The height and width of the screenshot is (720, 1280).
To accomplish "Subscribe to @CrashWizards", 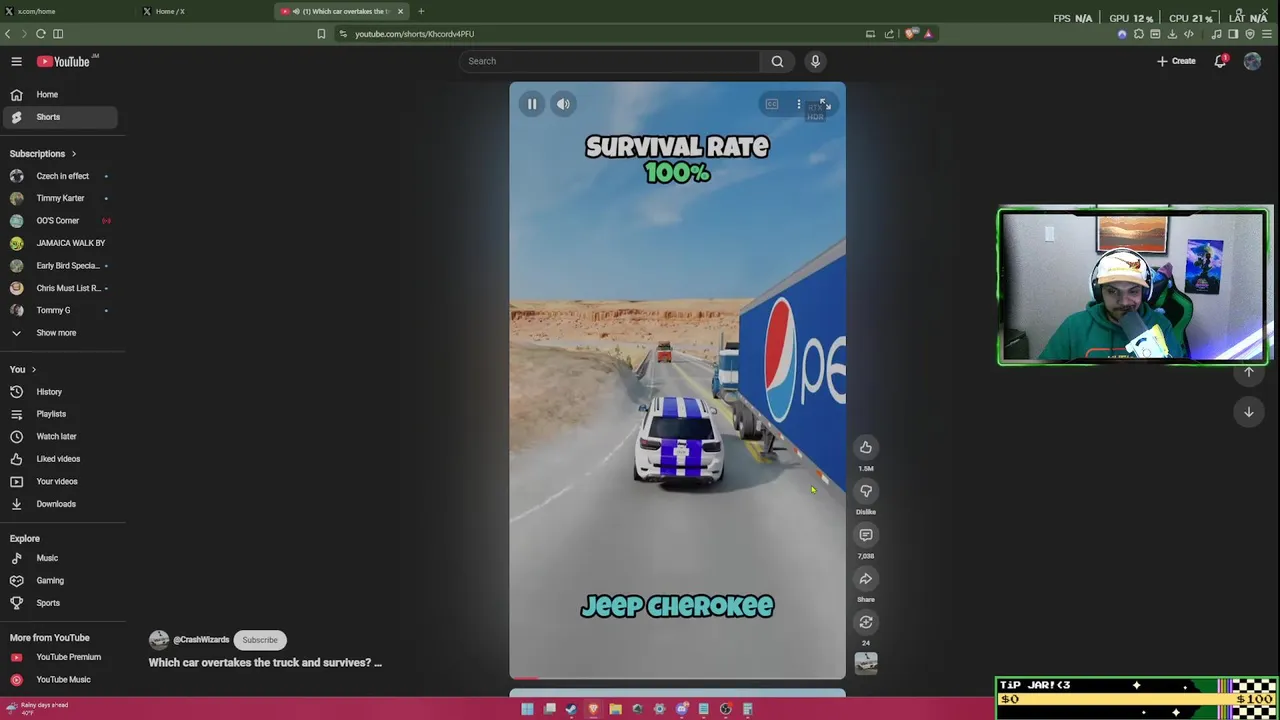I will [260, 640].
